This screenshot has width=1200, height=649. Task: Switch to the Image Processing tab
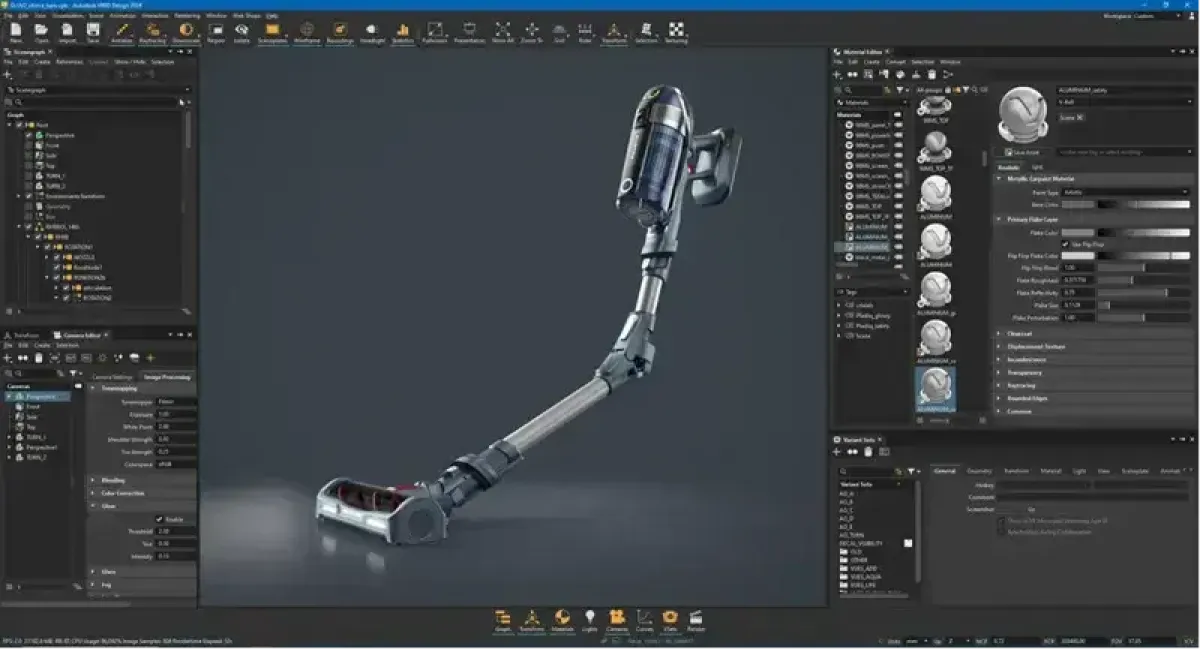[x=167, y=377]
